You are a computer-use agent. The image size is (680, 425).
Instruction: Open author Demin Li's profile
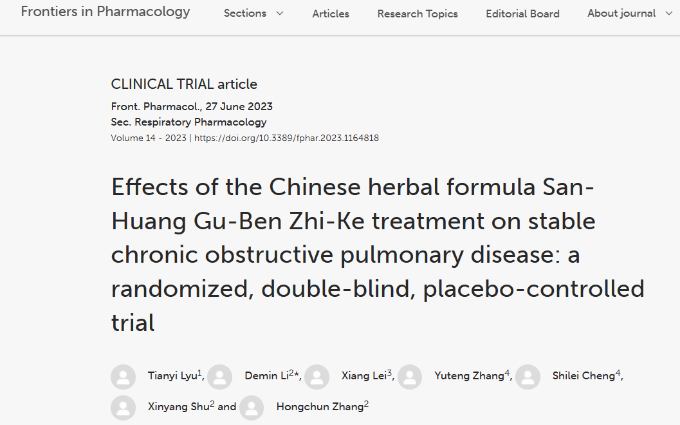pyautogui.click(x=266, y=377)
